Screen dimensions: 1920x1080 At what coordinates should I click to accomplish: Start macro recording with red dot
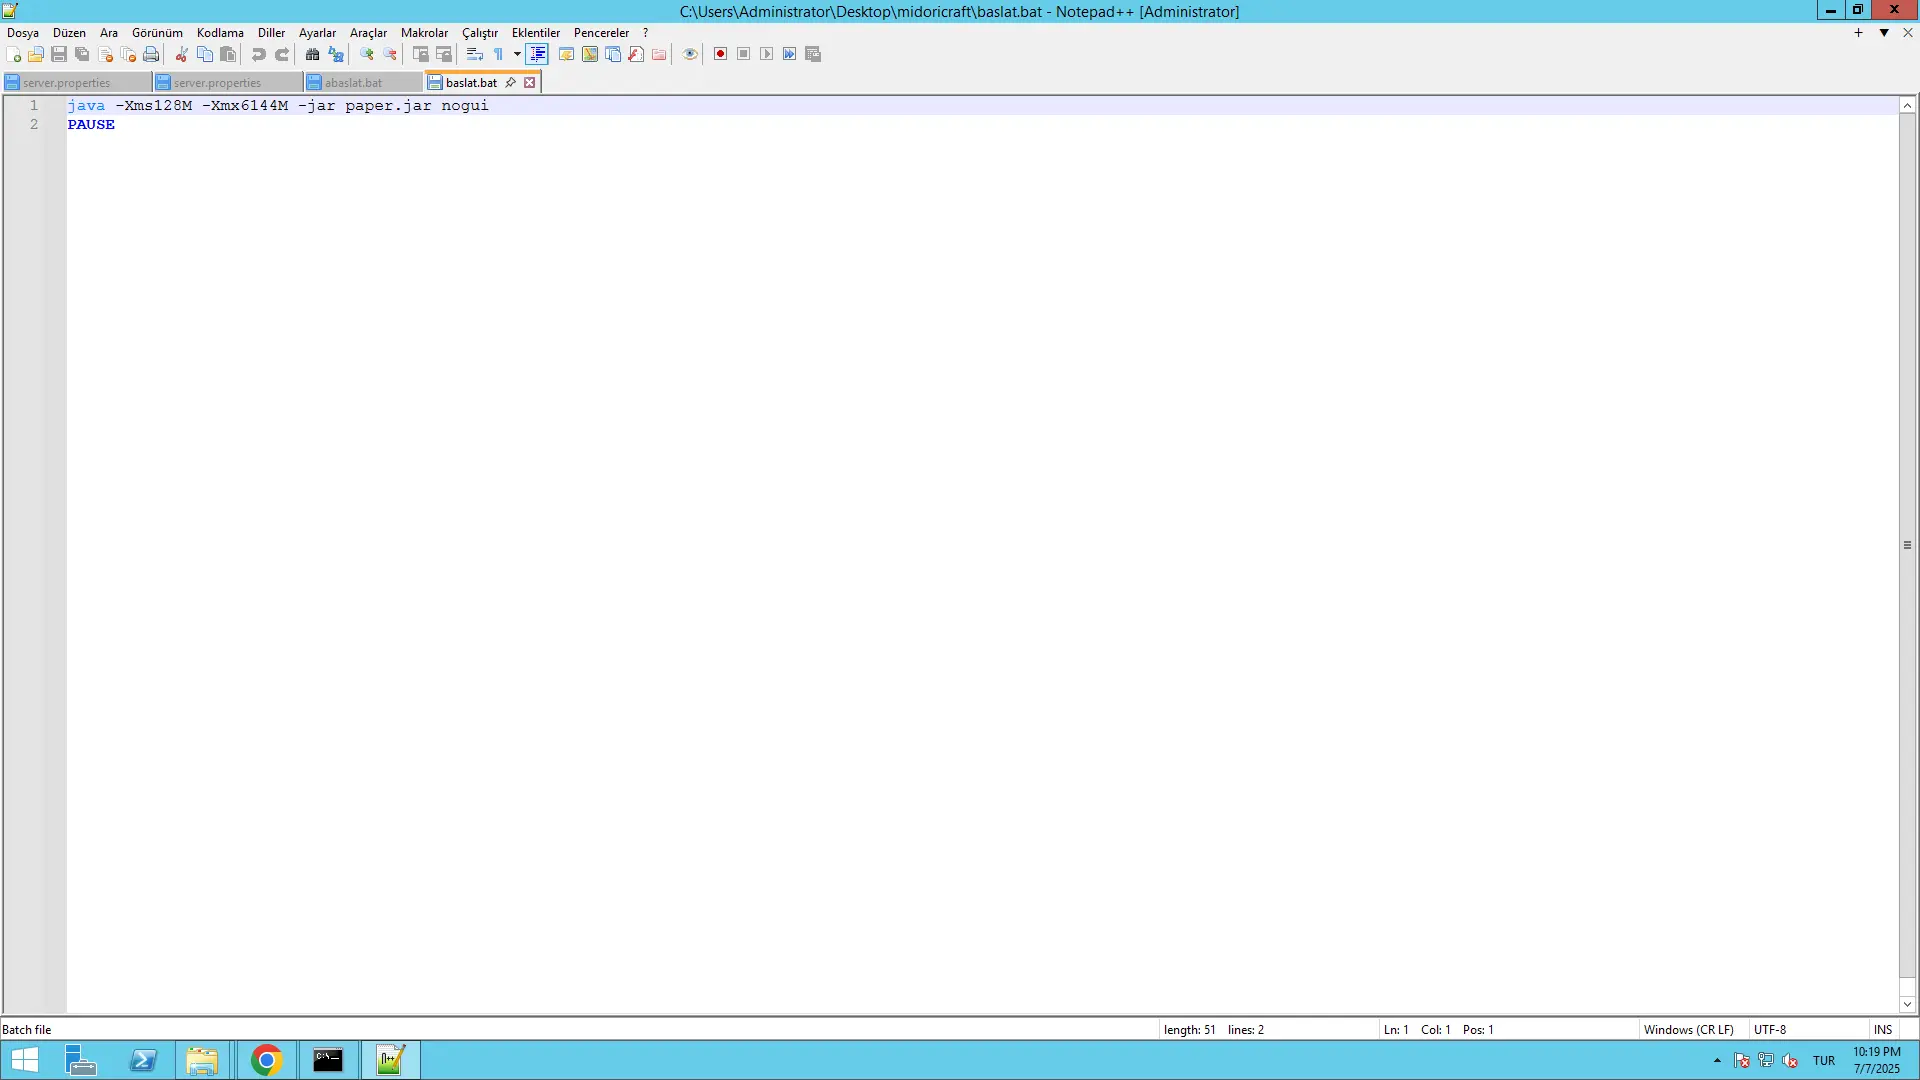pos(720,54)
